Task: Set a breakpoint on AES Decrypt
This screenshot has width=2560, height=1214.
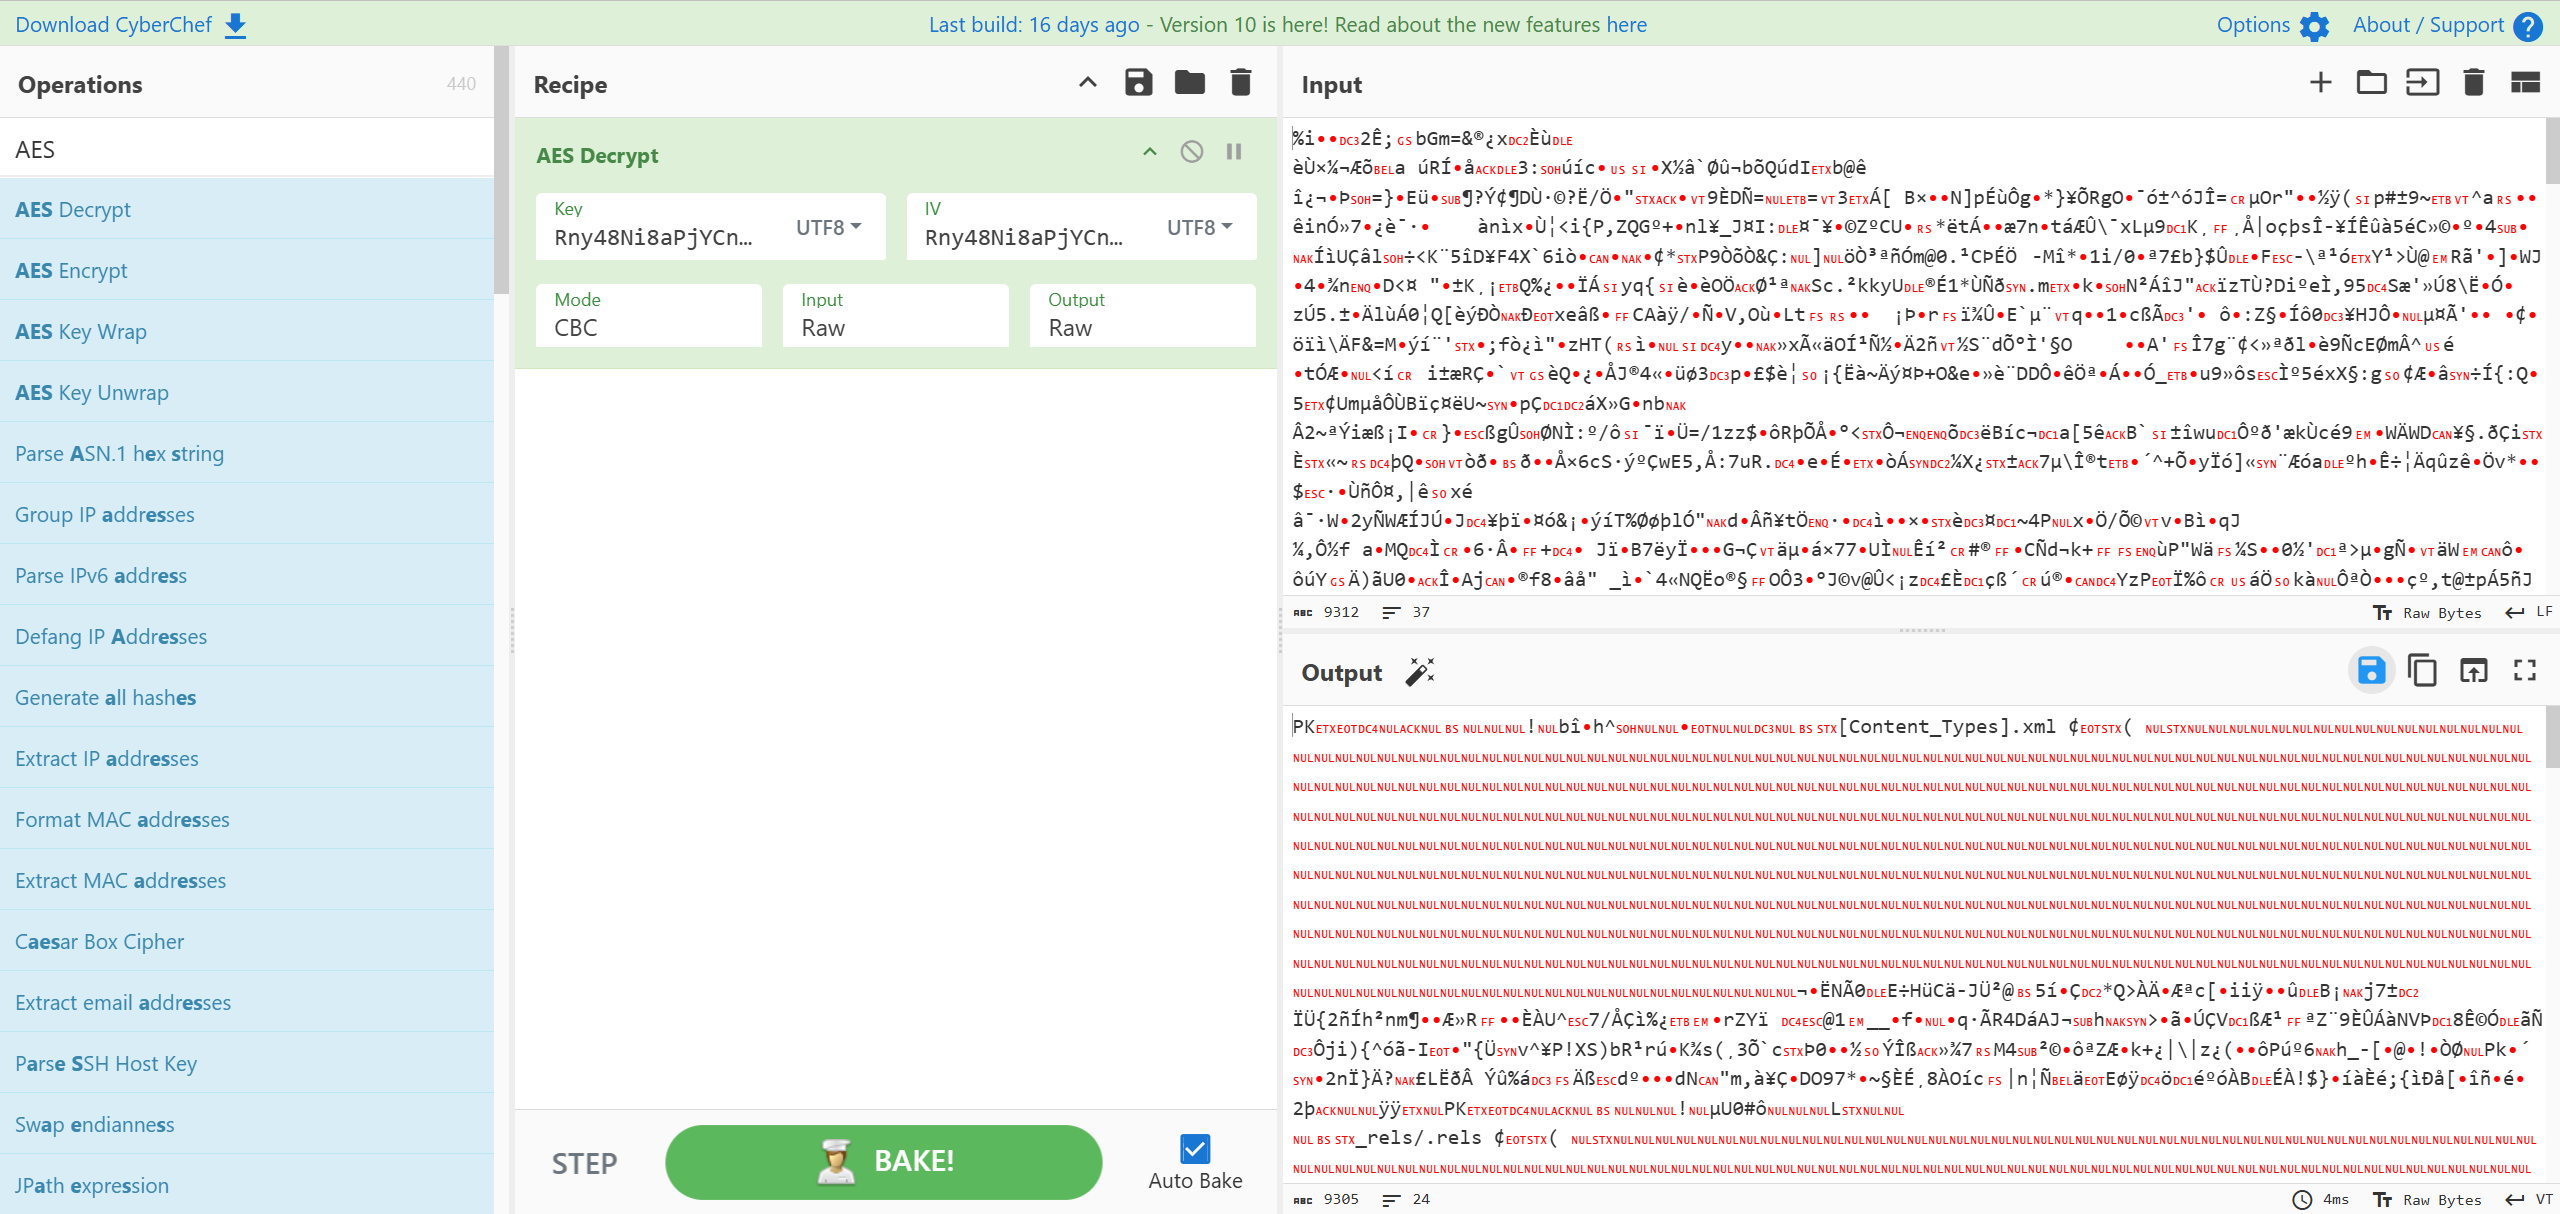Action: pos(1234,152)
